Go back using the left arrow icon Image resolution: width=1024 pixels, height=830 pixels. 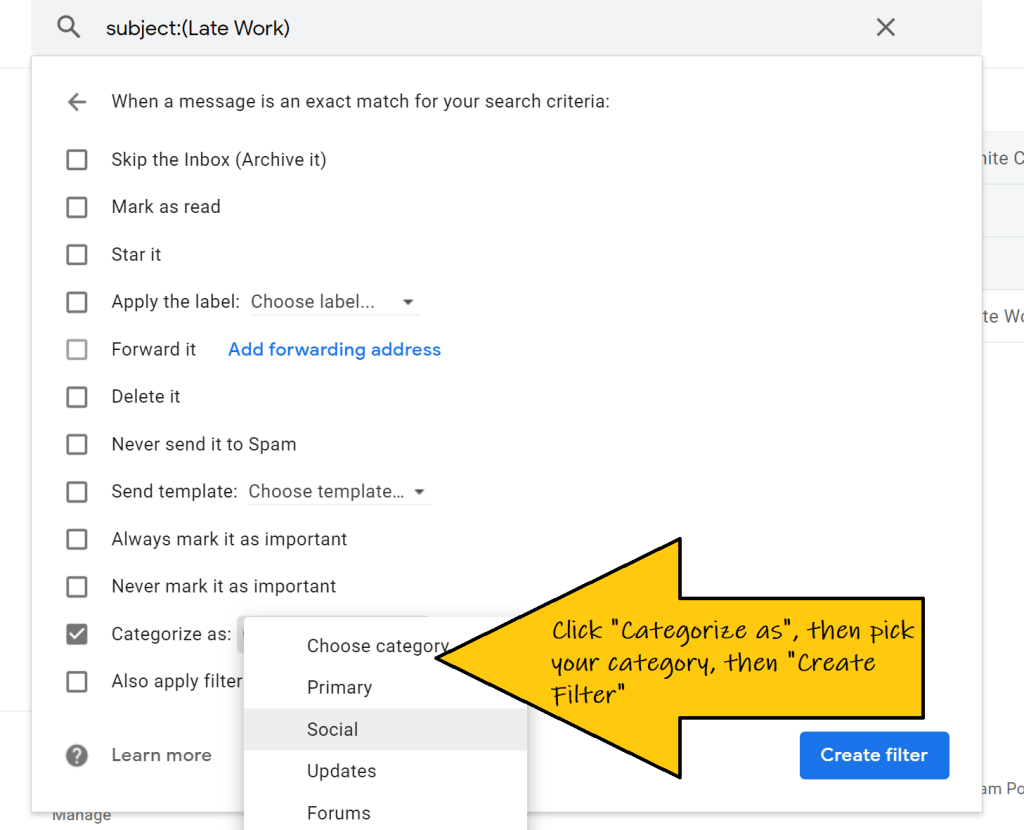click(x=77, y=102)
